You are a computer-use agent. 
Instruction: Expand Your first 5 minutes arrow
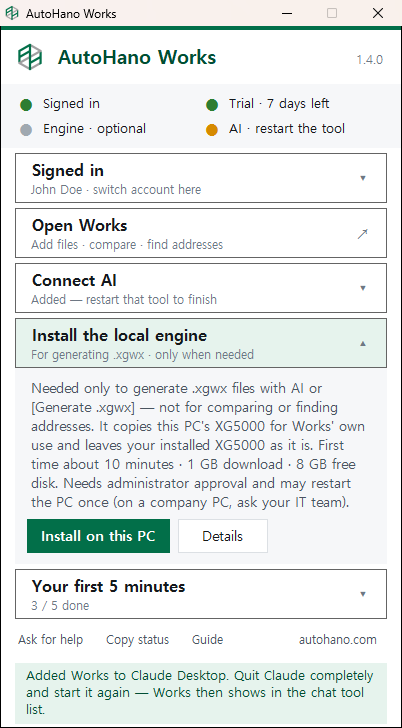pyautogui.click(x=363, y=594)
